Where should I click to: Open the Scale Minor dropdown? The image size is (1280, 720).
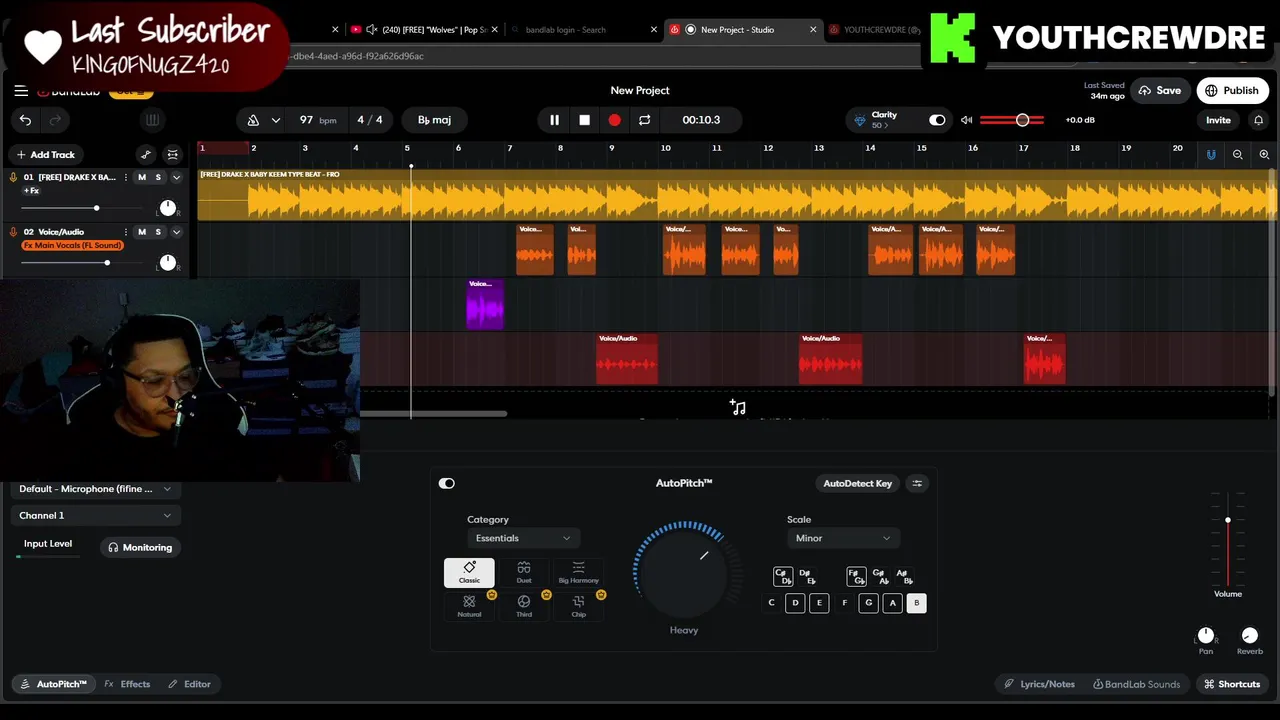coord(842,538)
